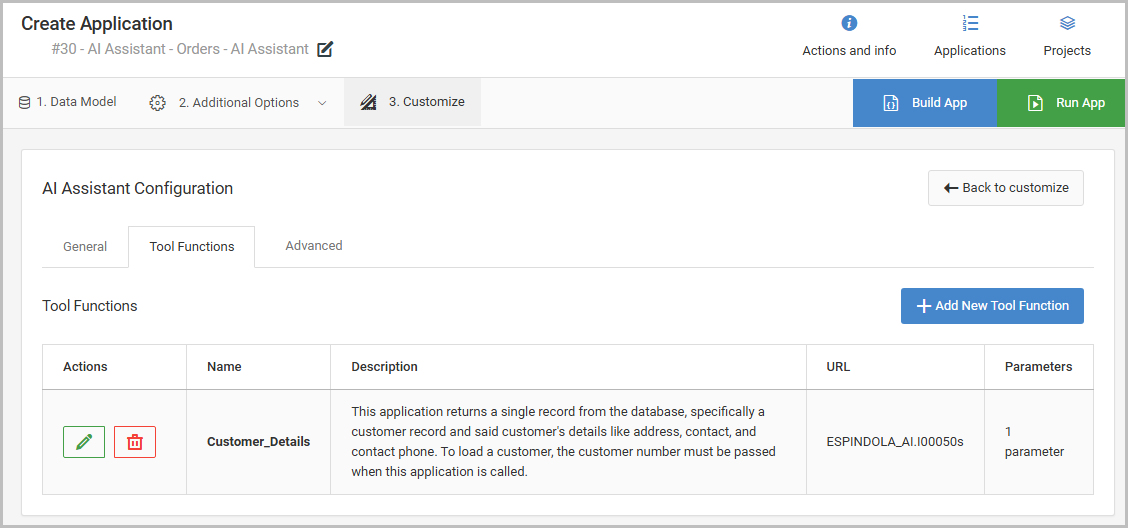
Task: Go to Projects via layers icon
Action: click(1067, 24)
